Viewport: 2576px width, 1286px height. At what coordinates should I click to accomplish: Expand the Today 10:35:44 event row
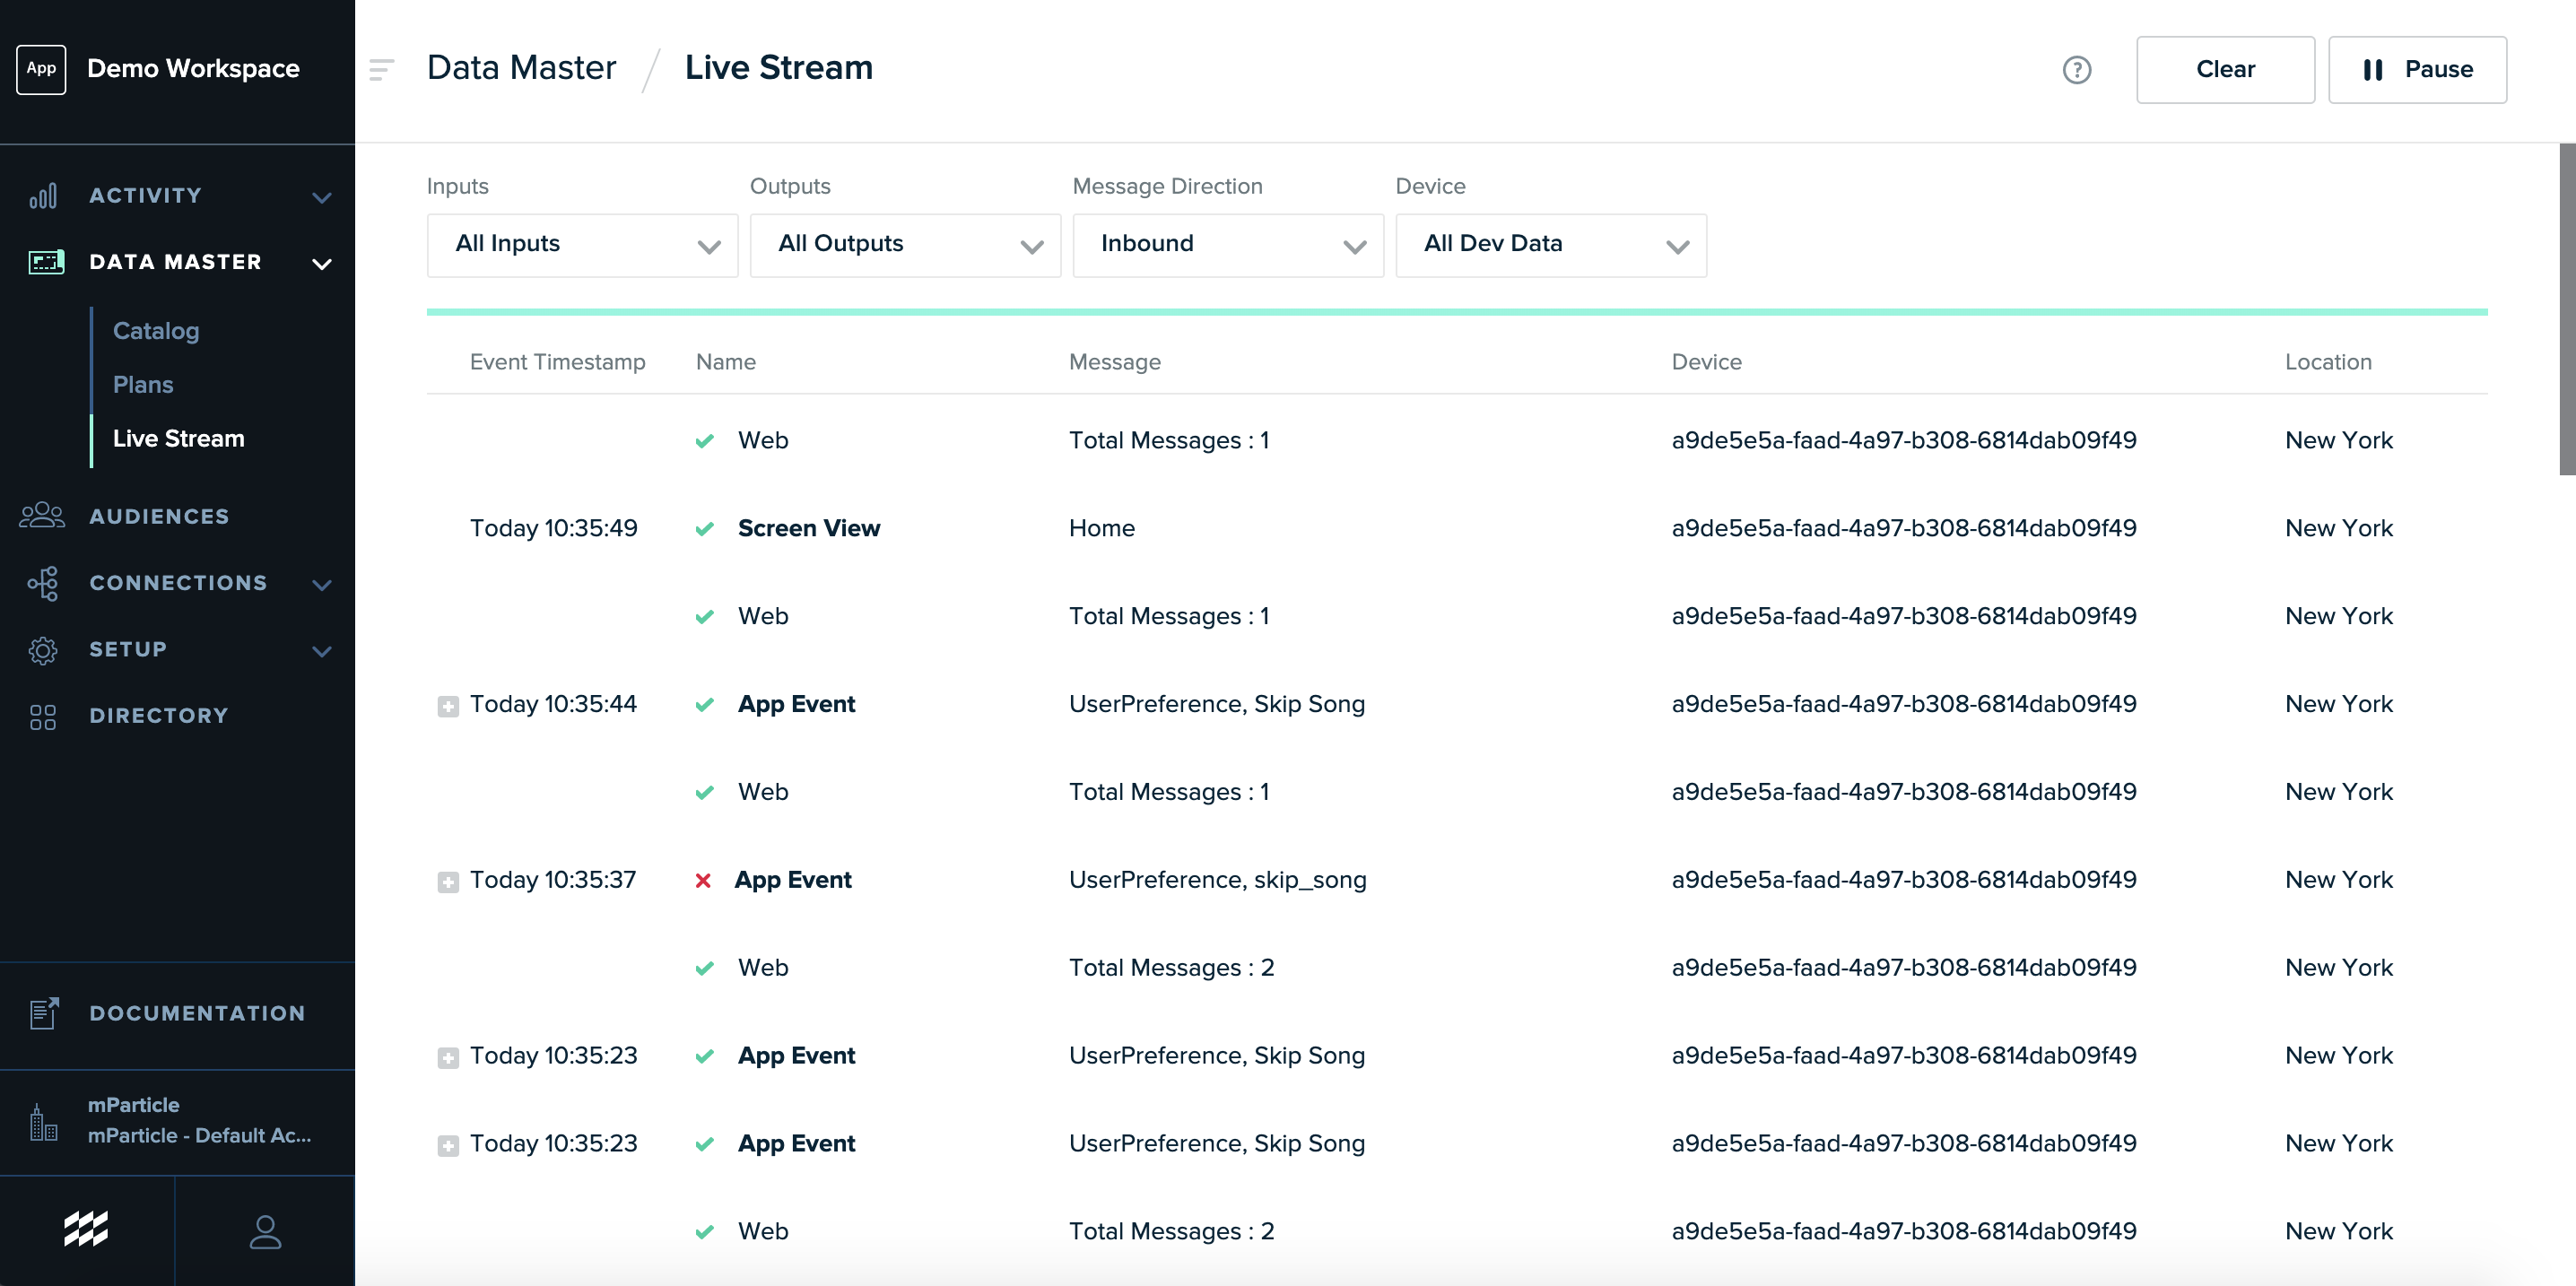pyautogui.click(x=448, y=706)
